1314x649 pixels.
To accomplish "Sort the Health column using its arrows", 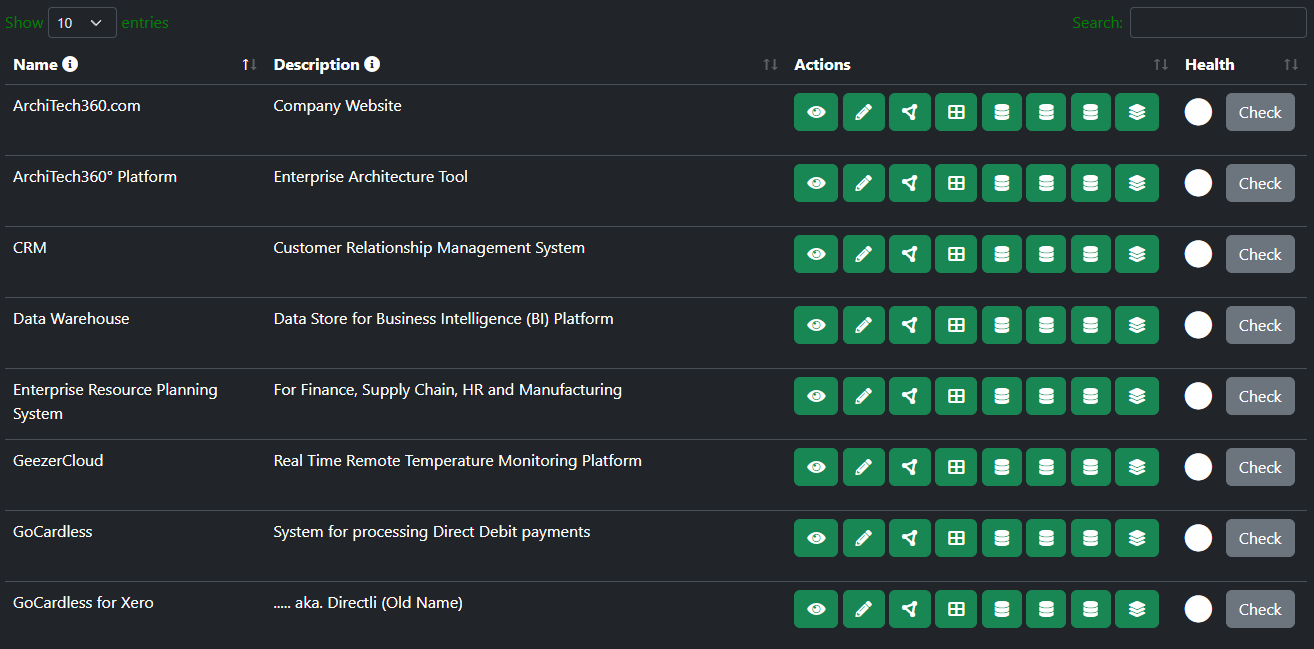I will pos(1291,64).
